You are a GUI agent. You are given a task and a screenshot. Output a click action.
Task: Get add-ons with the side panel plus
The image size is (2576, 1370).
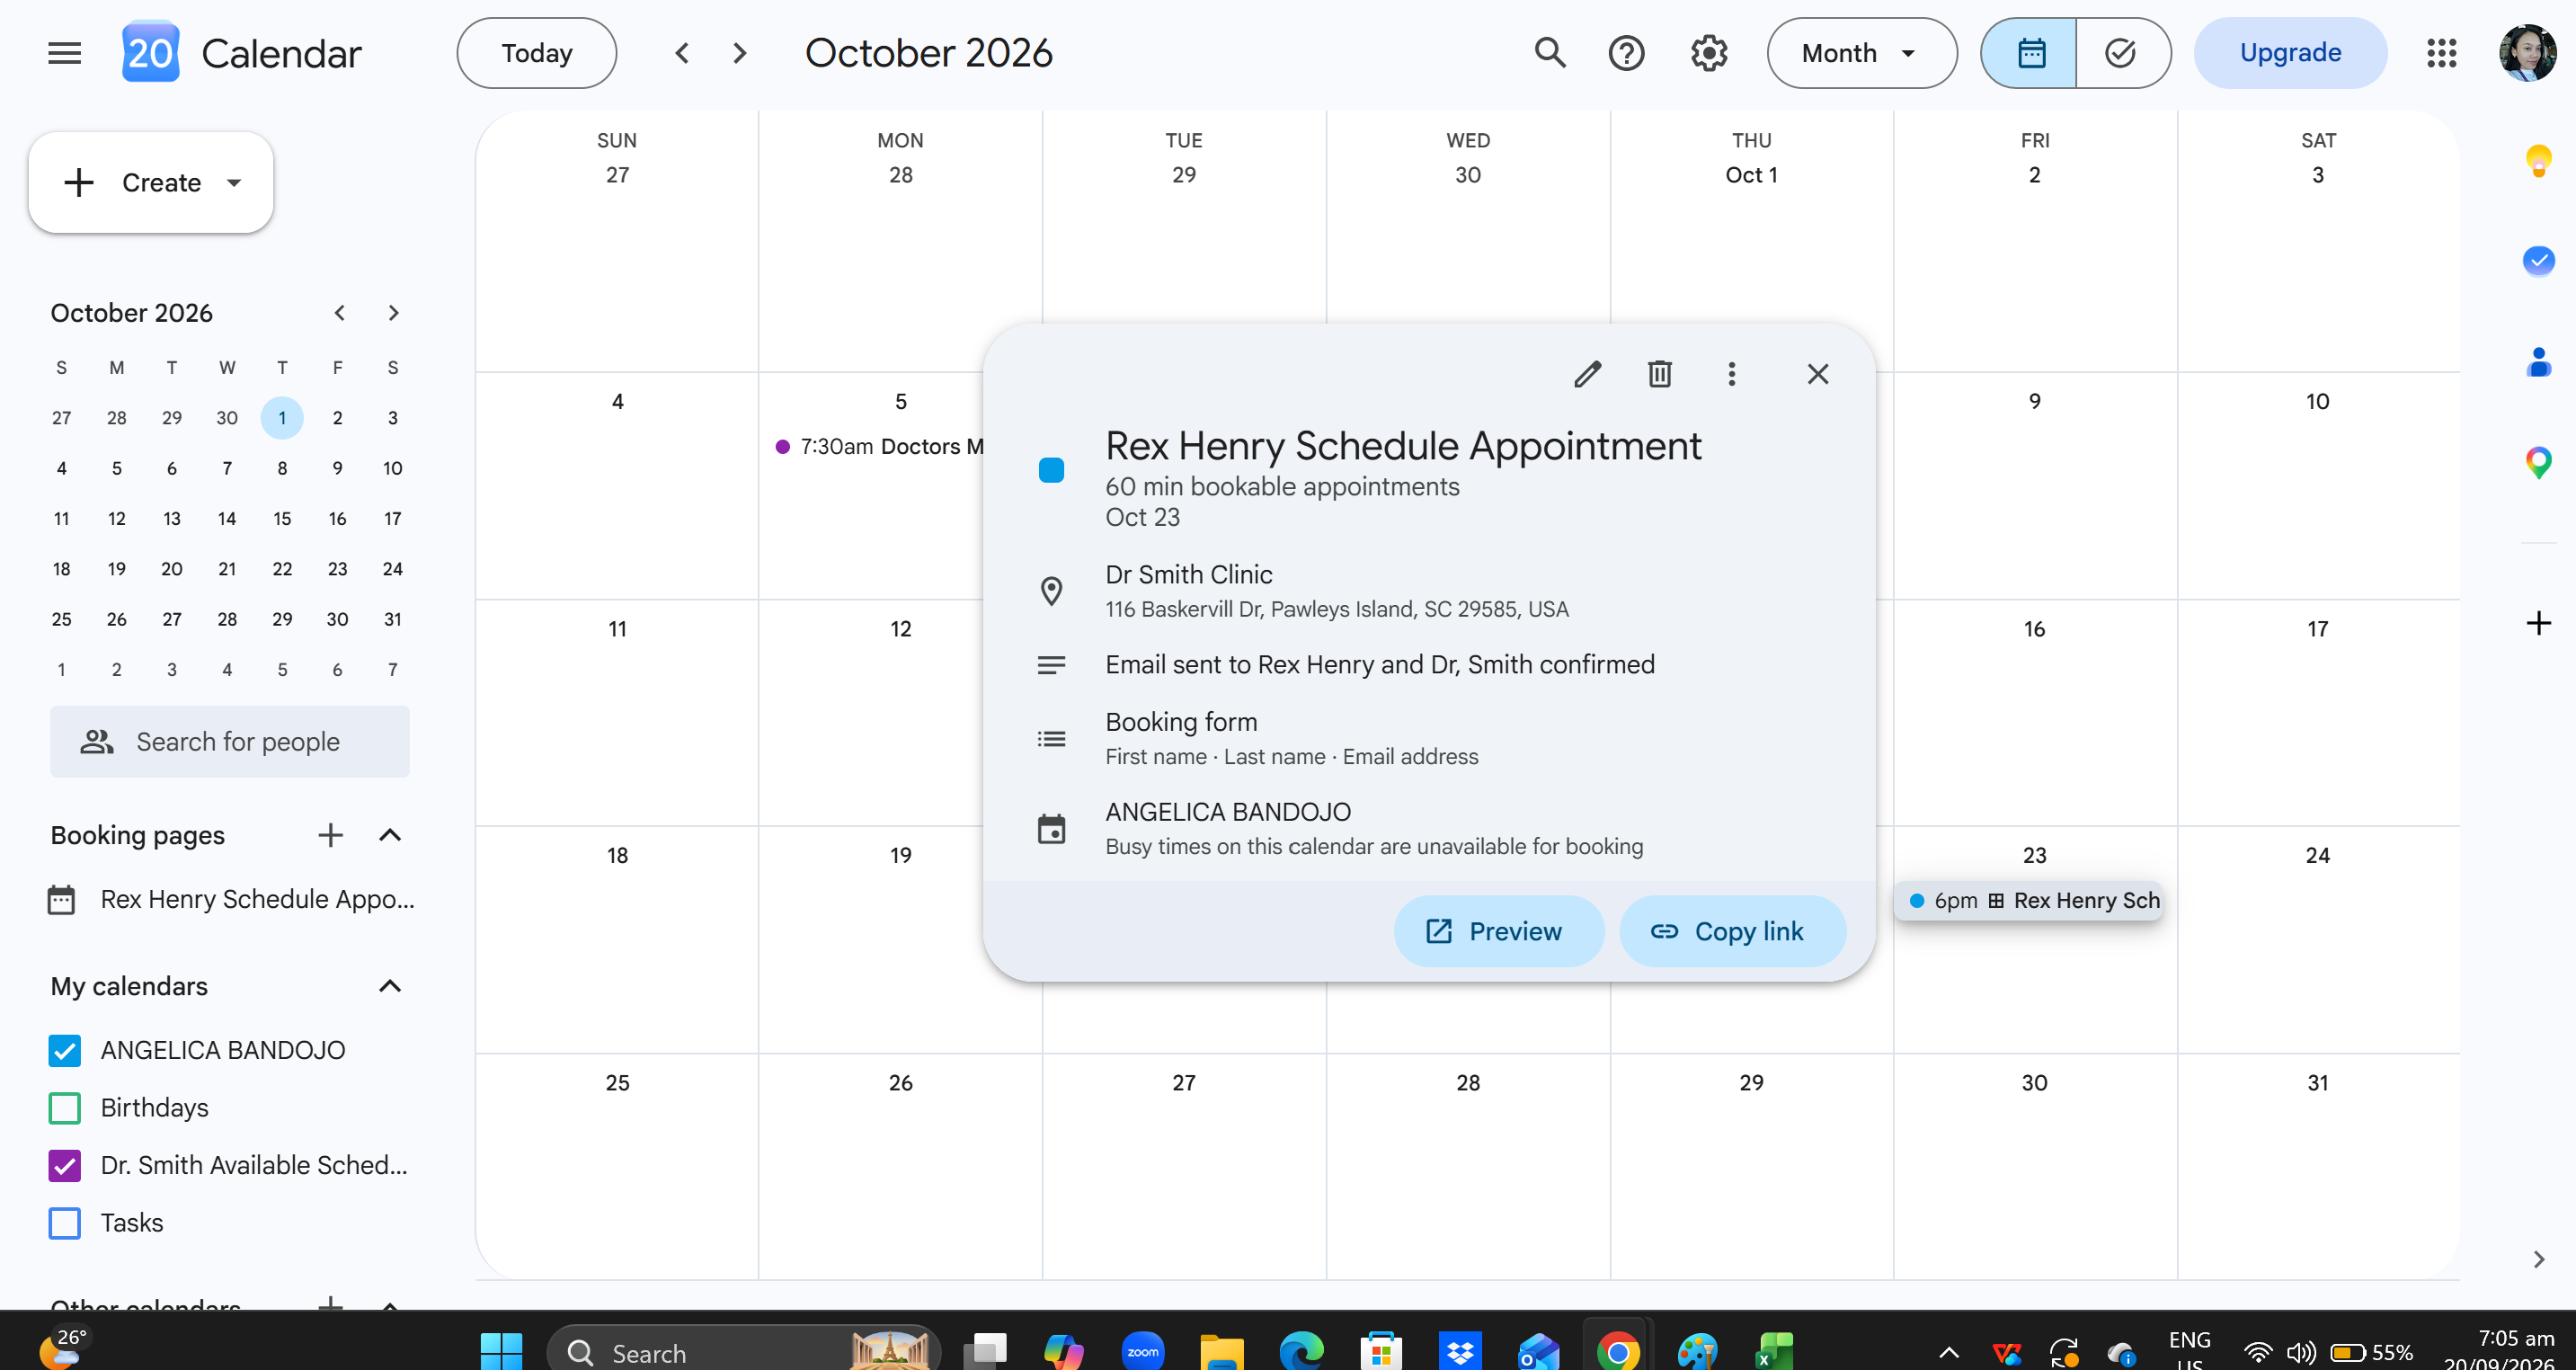[x=2538, y=624]
